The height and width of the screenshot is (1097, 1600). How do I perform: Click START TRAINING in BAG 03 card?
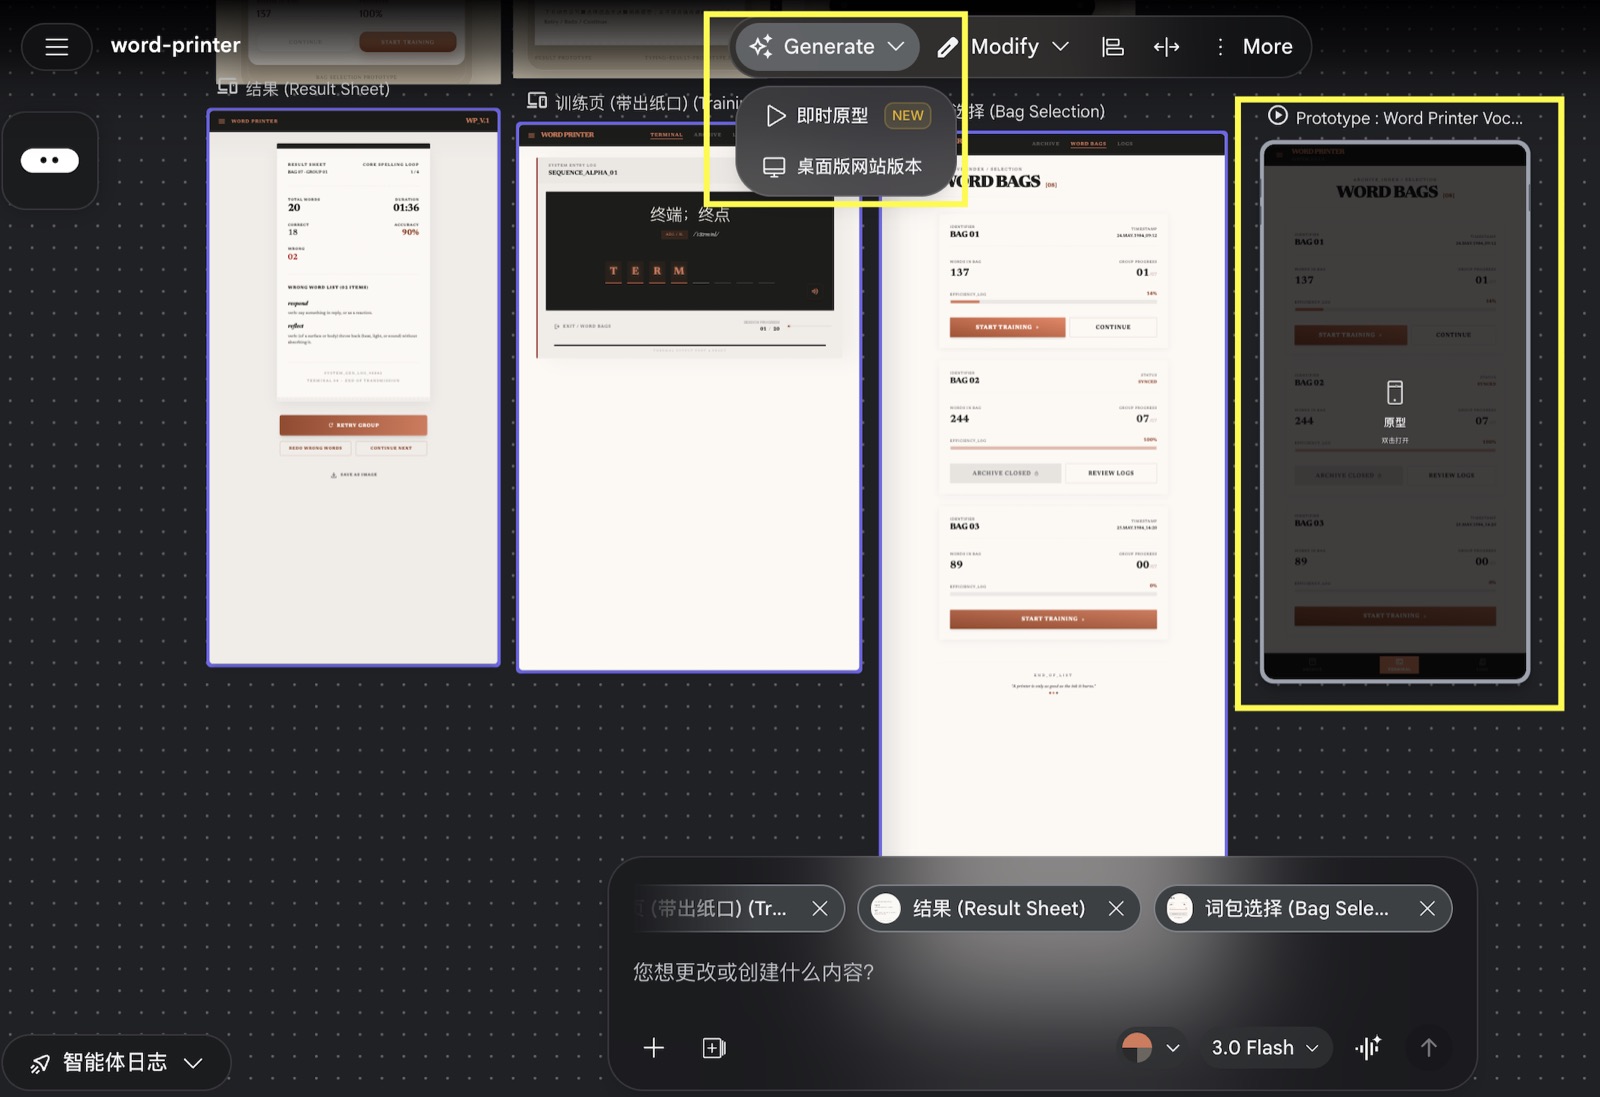pos(1053,619)
